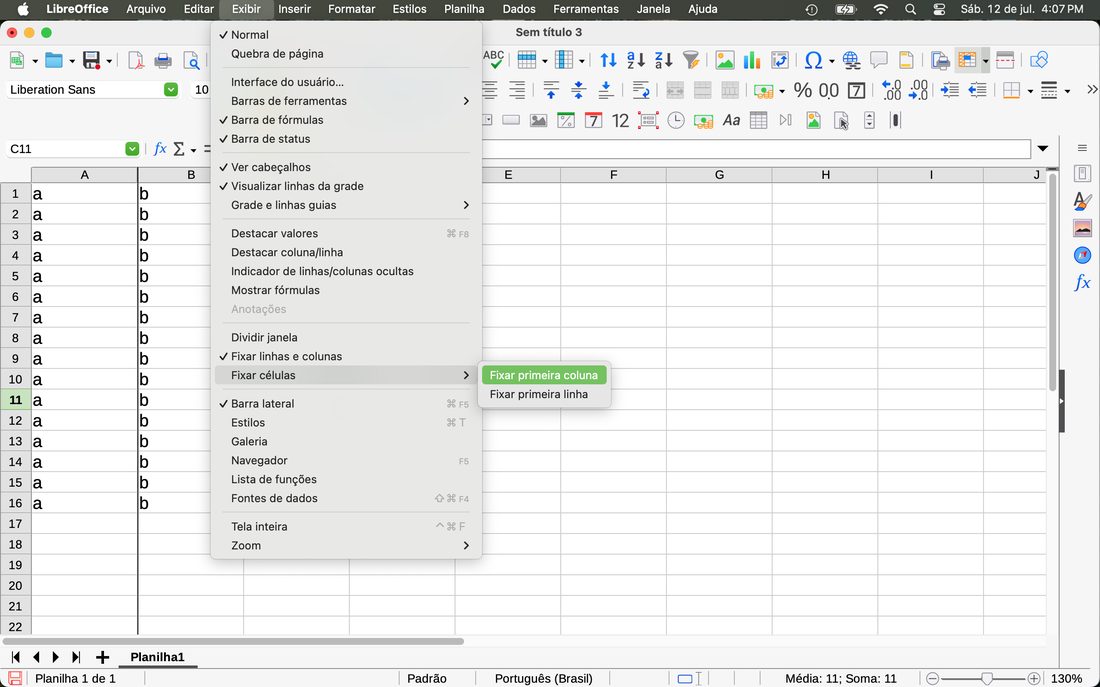
Task: Click the Sum sigma icon
Action: 179,149
